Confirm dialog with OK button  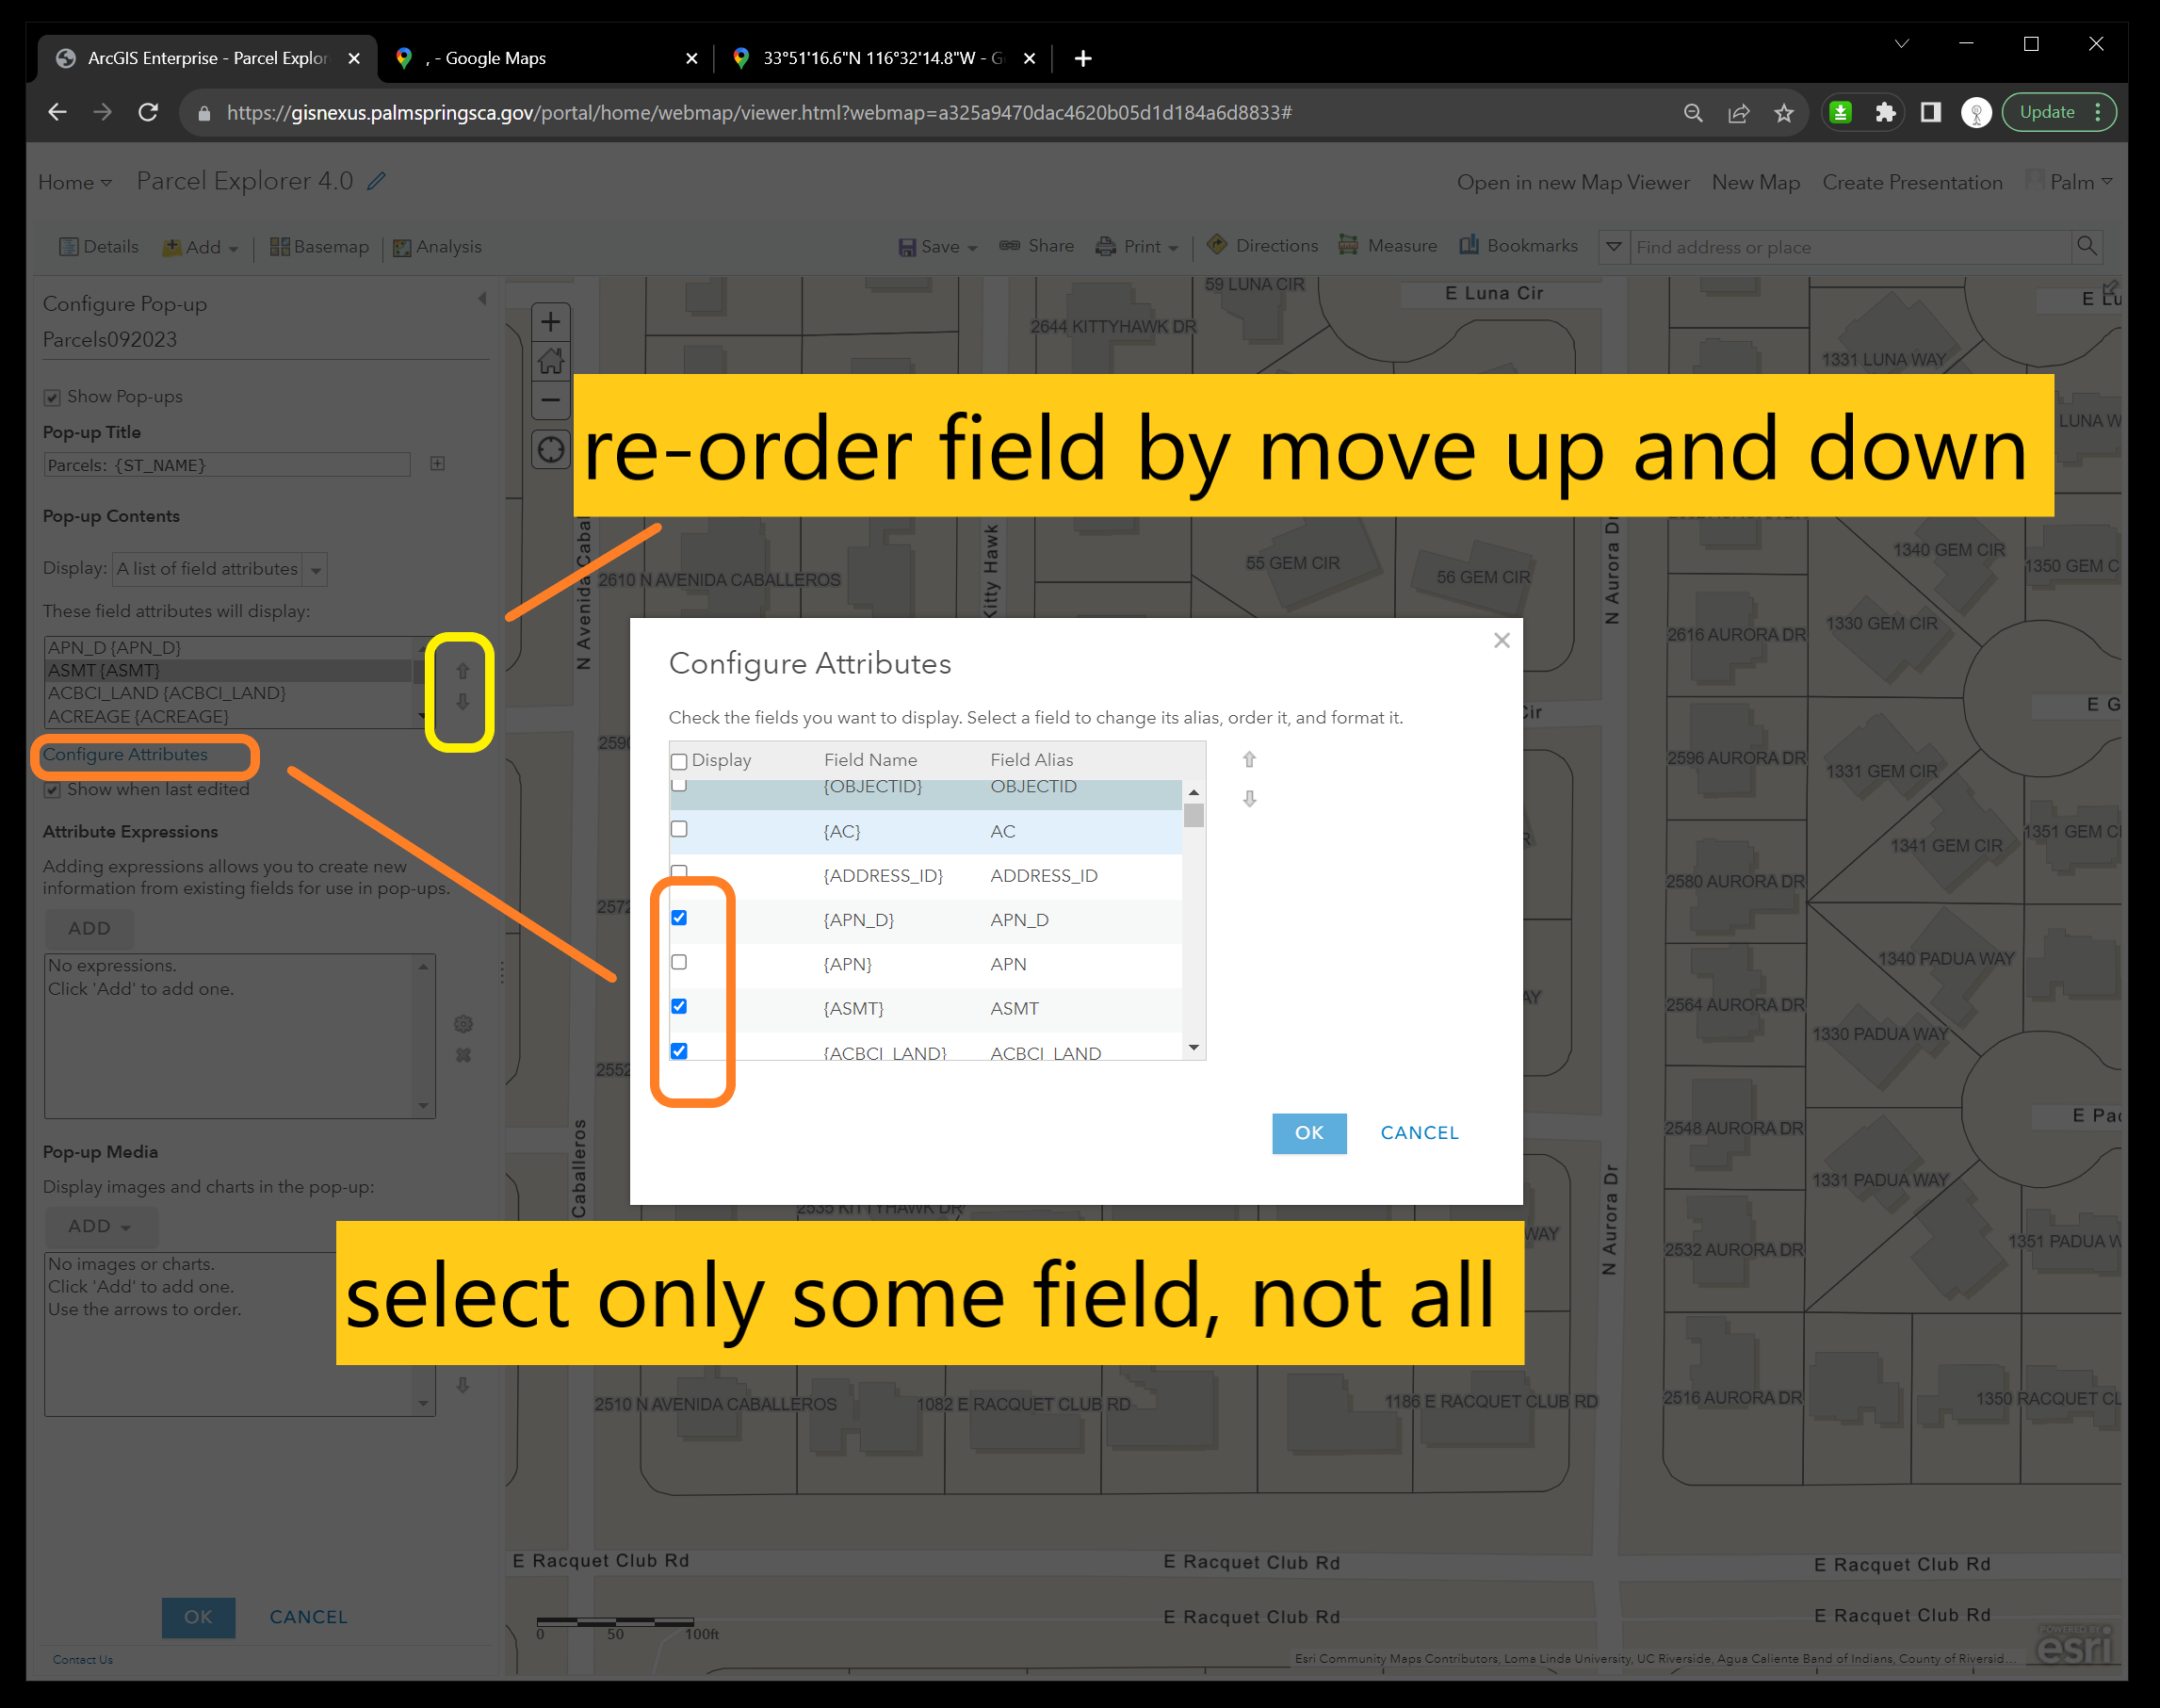tap(1309, 1133)
